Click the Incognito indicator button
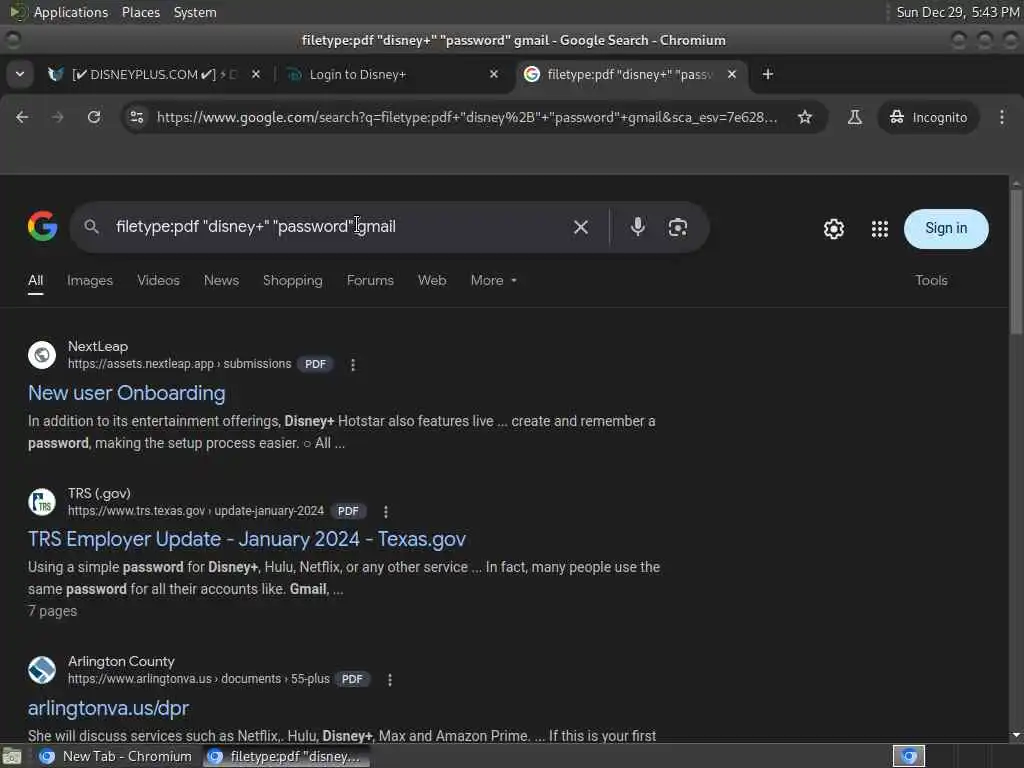This screenshot has width=1024, height=768. click(x=928, y=118)
